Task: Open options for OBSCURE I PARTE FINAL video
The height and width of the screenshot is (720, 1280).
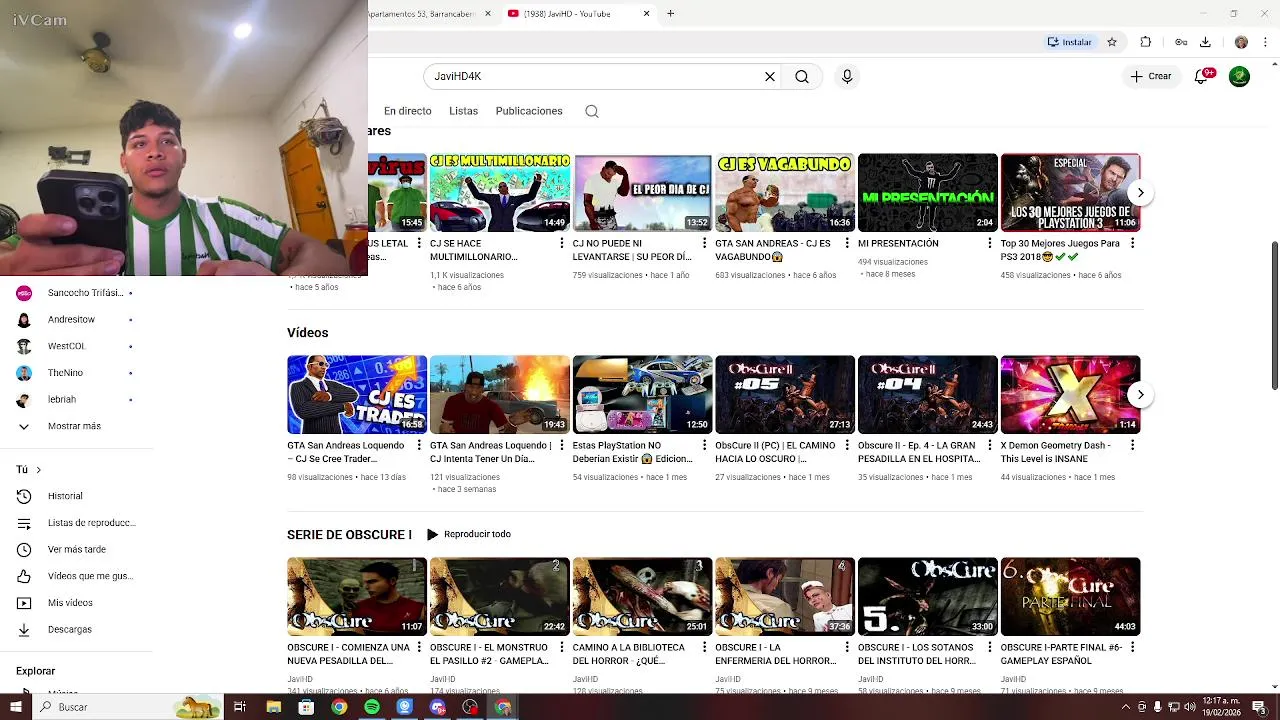Action: click(1132, 647)
